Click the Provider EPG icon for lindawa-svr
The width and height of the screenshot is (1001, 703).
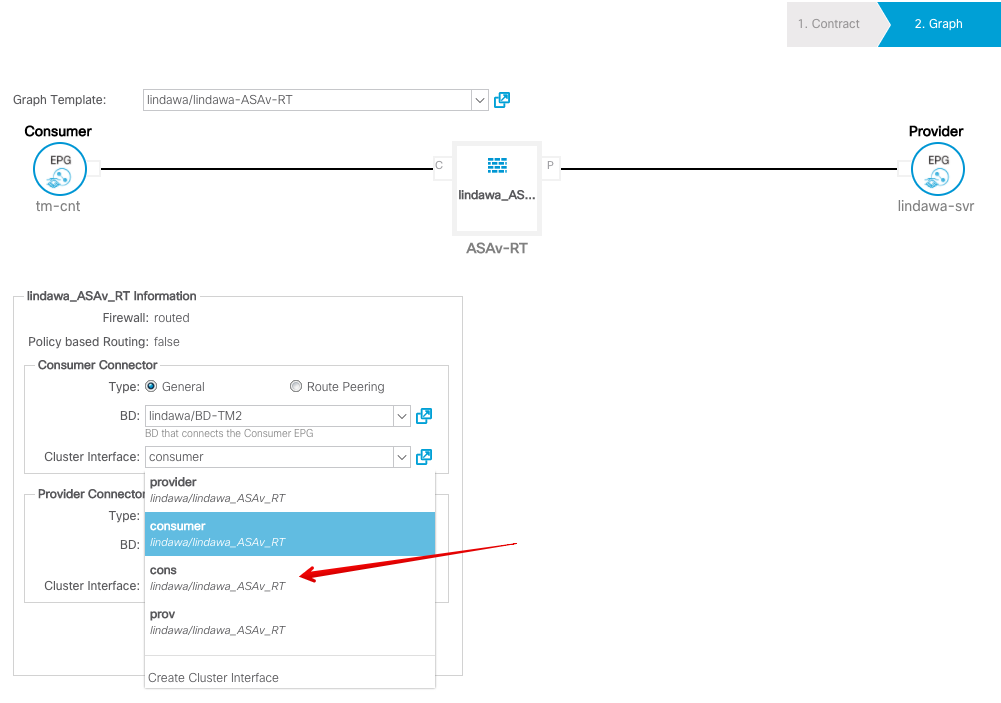pyautogui.click(x=936, y=169)
